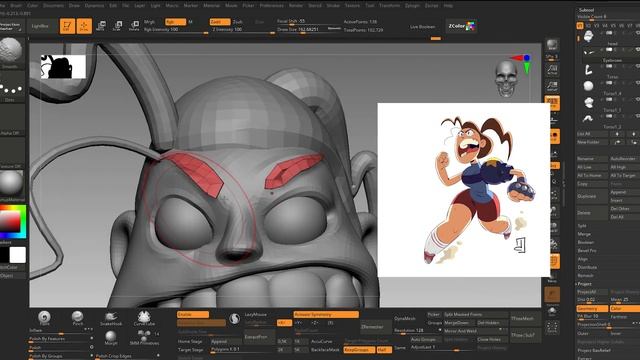
Task: Select the CurveTube brush
Action: click(144, 318)
